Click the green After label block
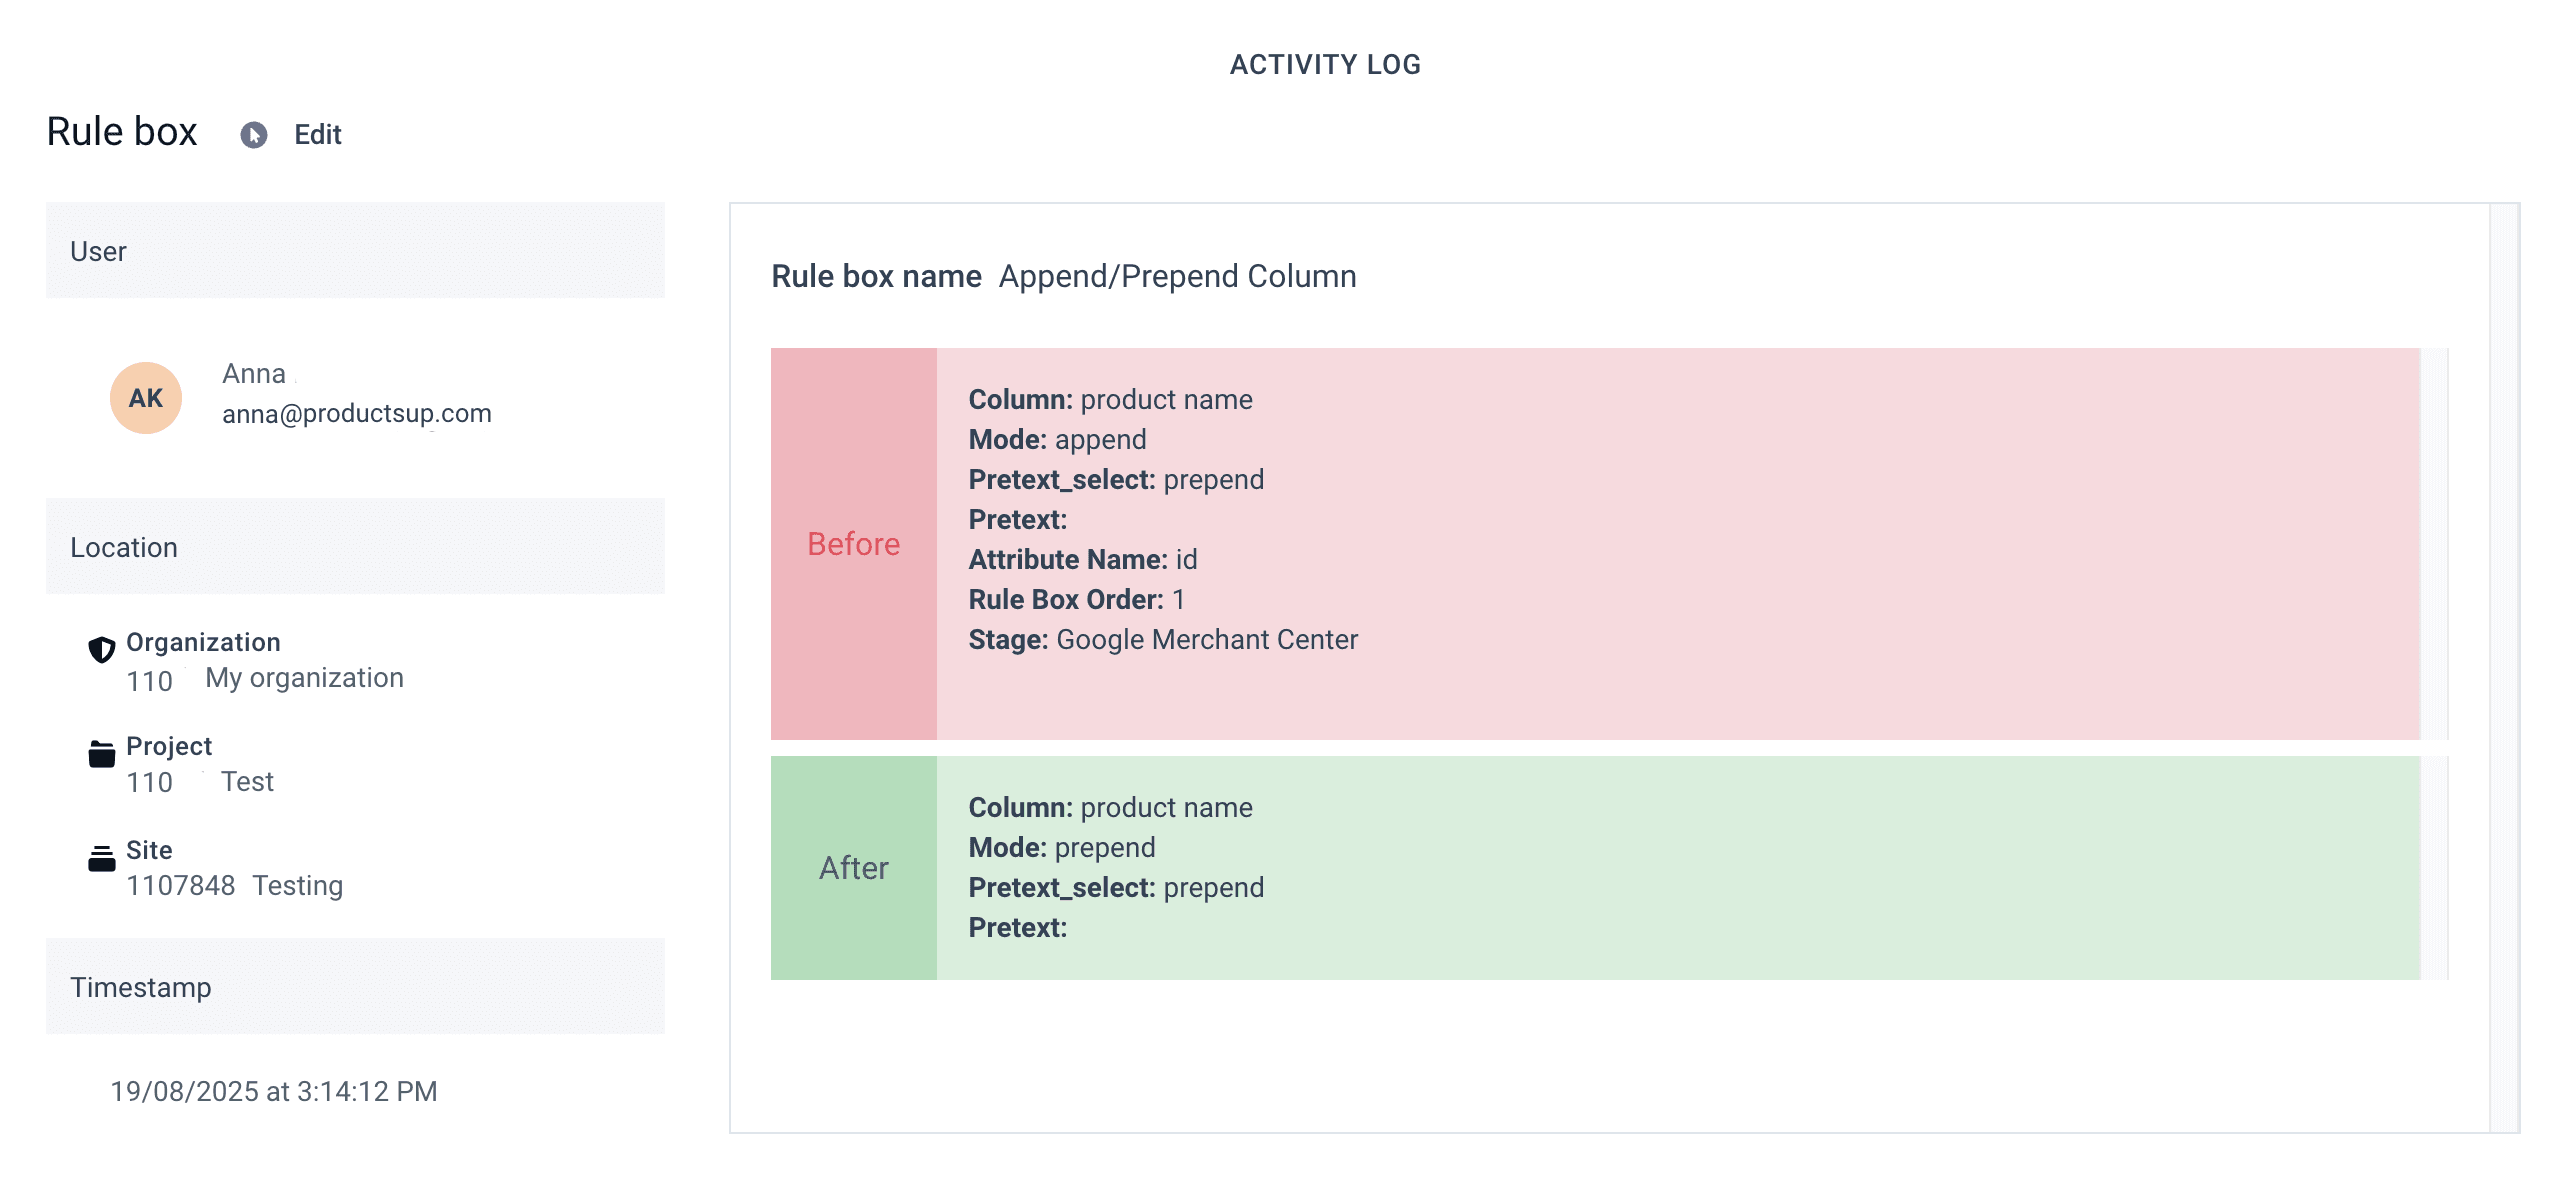This screenshot has height=1188, width=2562. (x=853, y=868)
